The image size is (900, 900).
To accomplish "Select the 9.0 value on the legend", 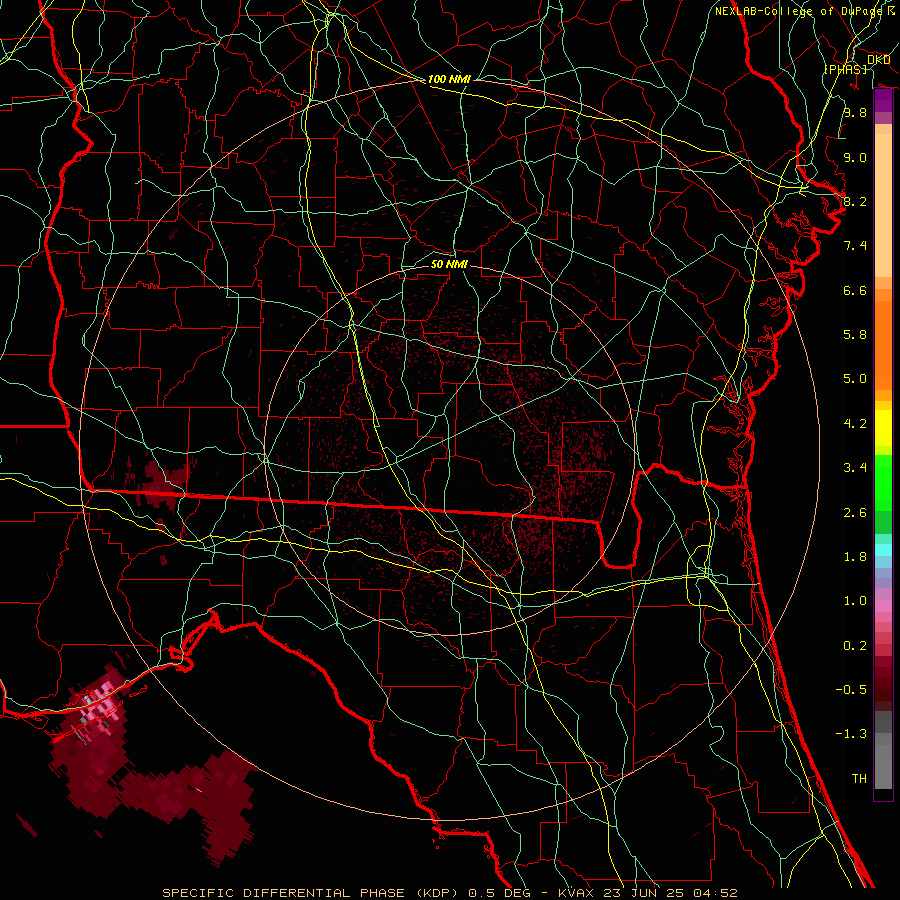I will click(x=855, y=157).
